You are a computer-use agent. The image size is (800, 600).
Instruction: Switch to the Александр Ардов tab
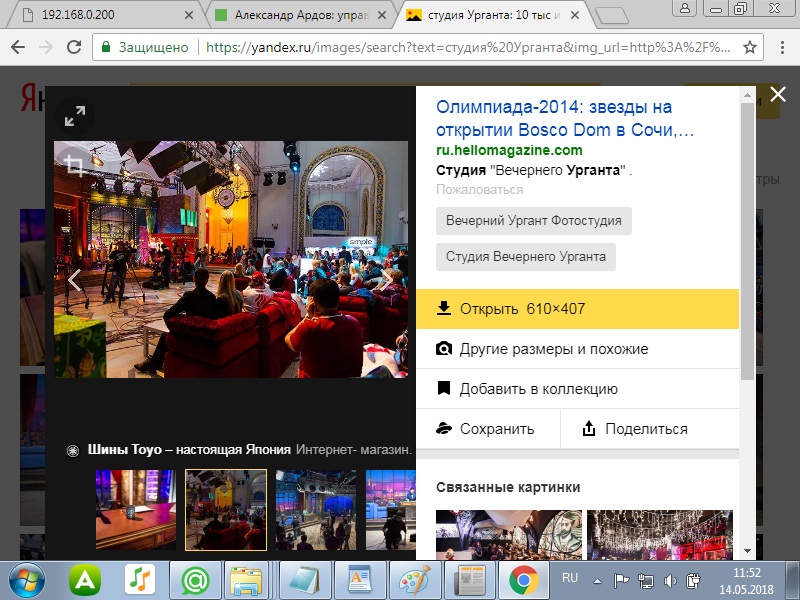point(301,15)
